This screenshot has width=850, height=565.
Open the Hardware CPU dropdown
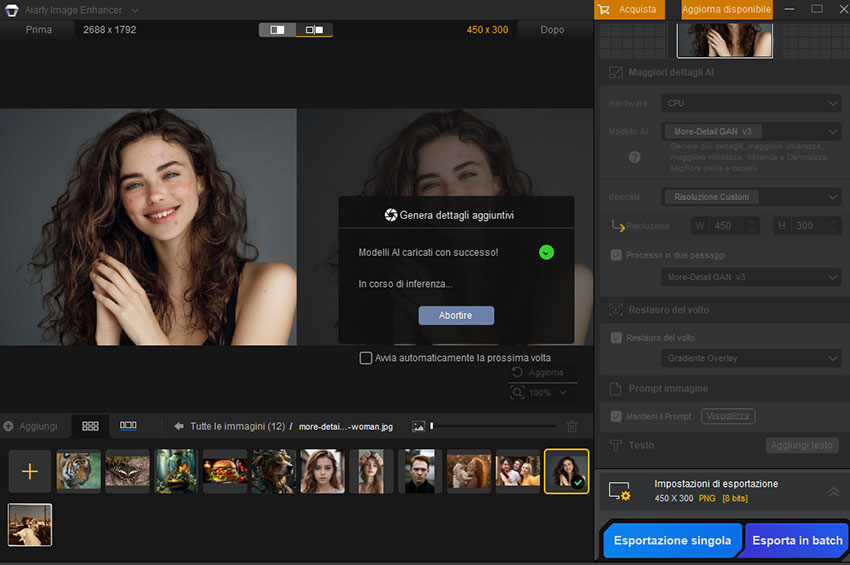tap(751, 103)
